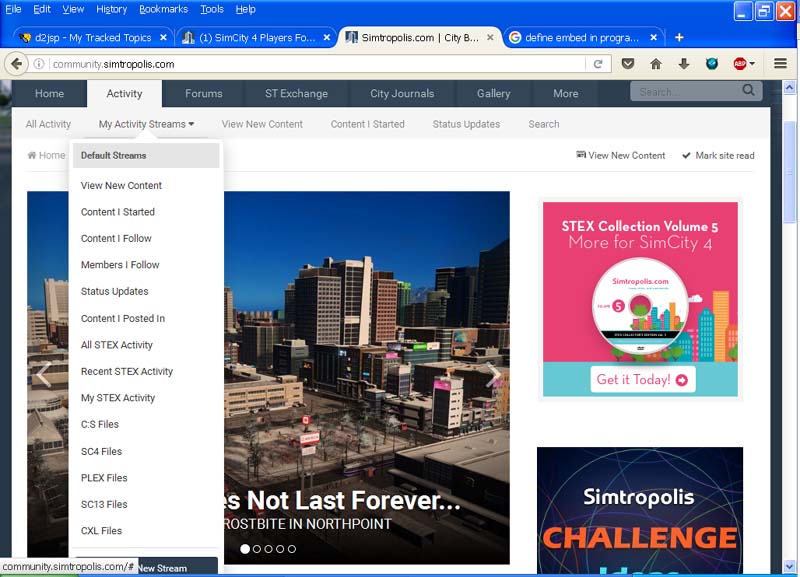
Task: Click the browser address bar URL
Action: [x=316, y=64]
